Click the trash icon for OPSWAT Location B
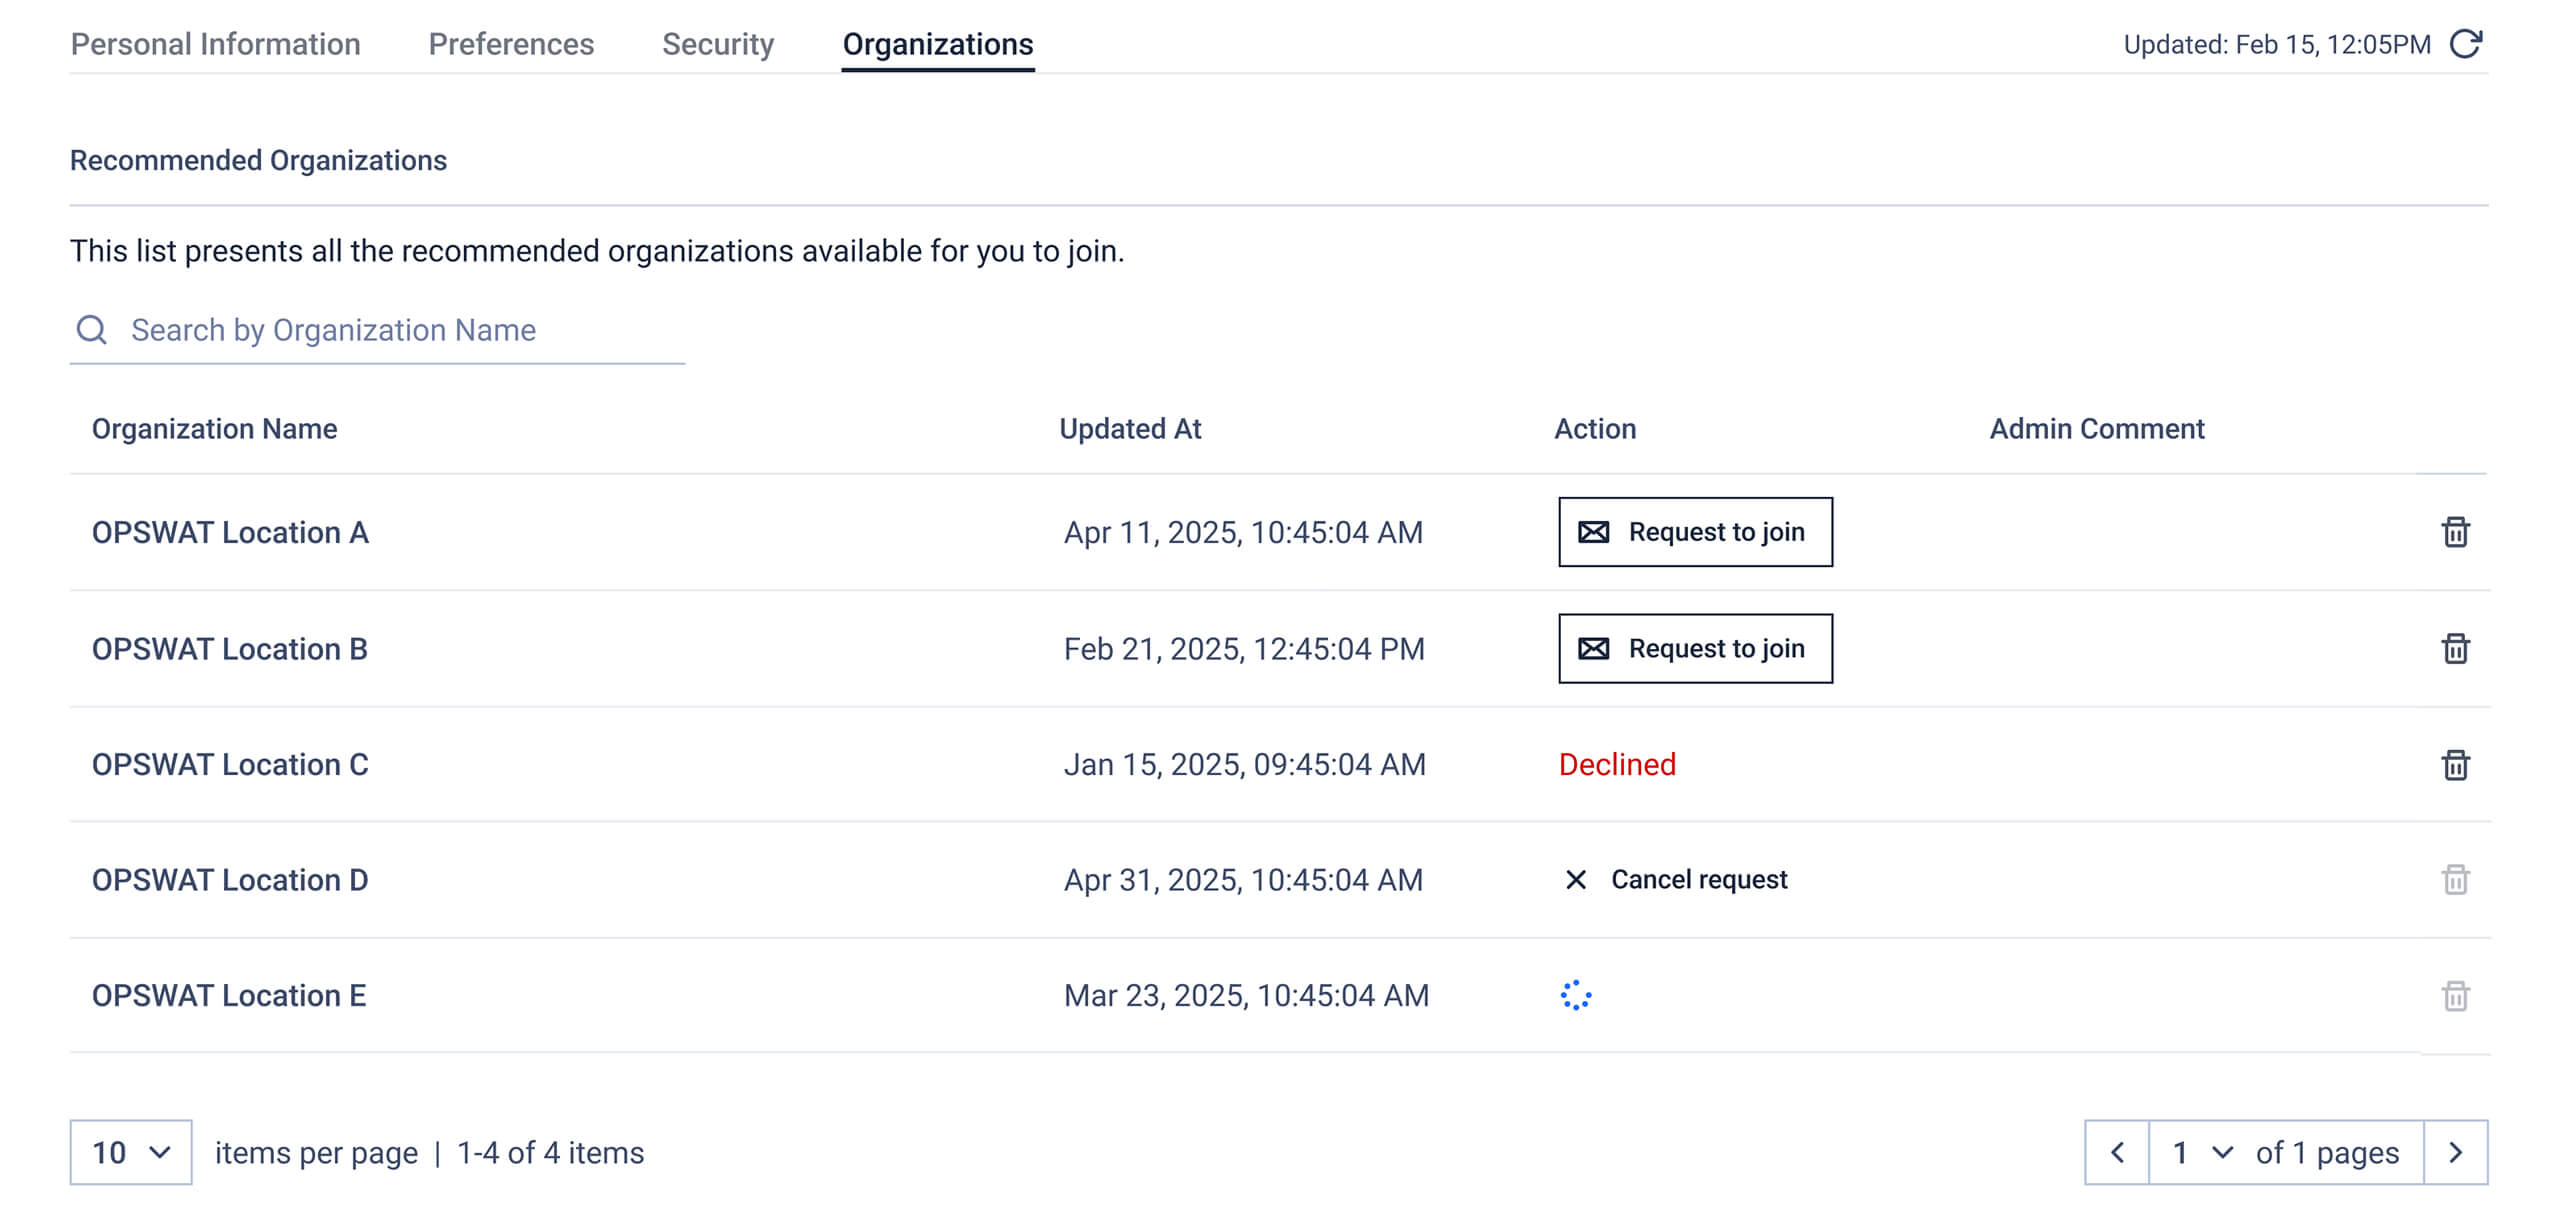The width and height of the screenshot is (2568, 1224). (x=2455, y=648)
